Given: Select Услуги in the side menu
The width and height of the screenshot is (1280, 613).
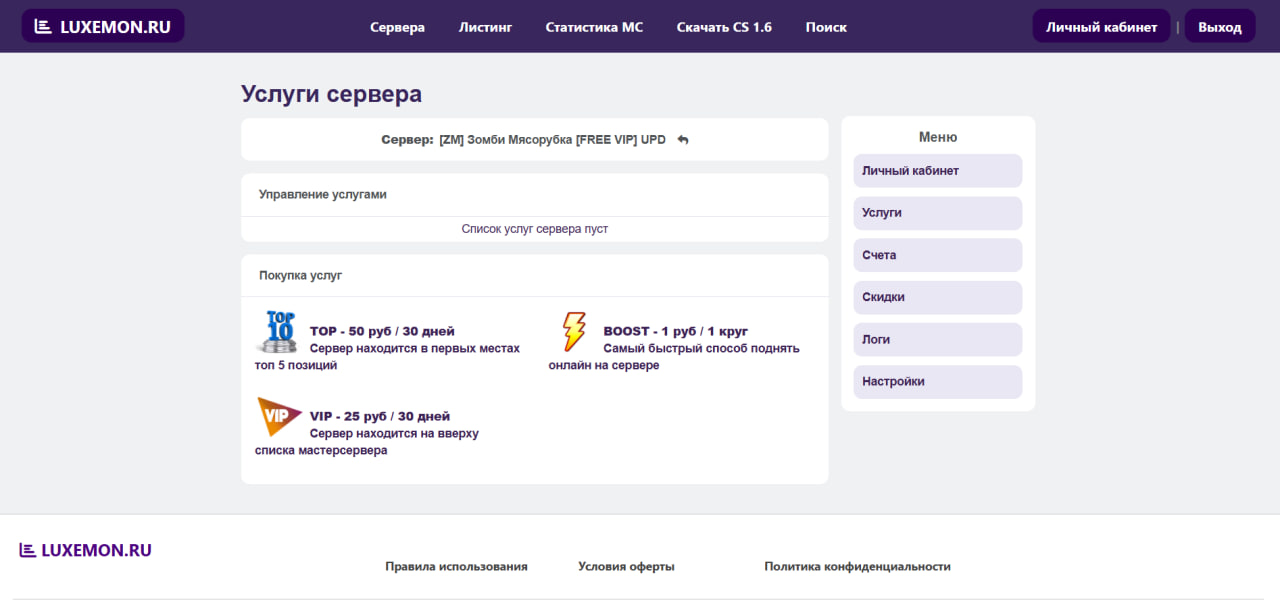Looking at the screenshot, I should [937, 213].
